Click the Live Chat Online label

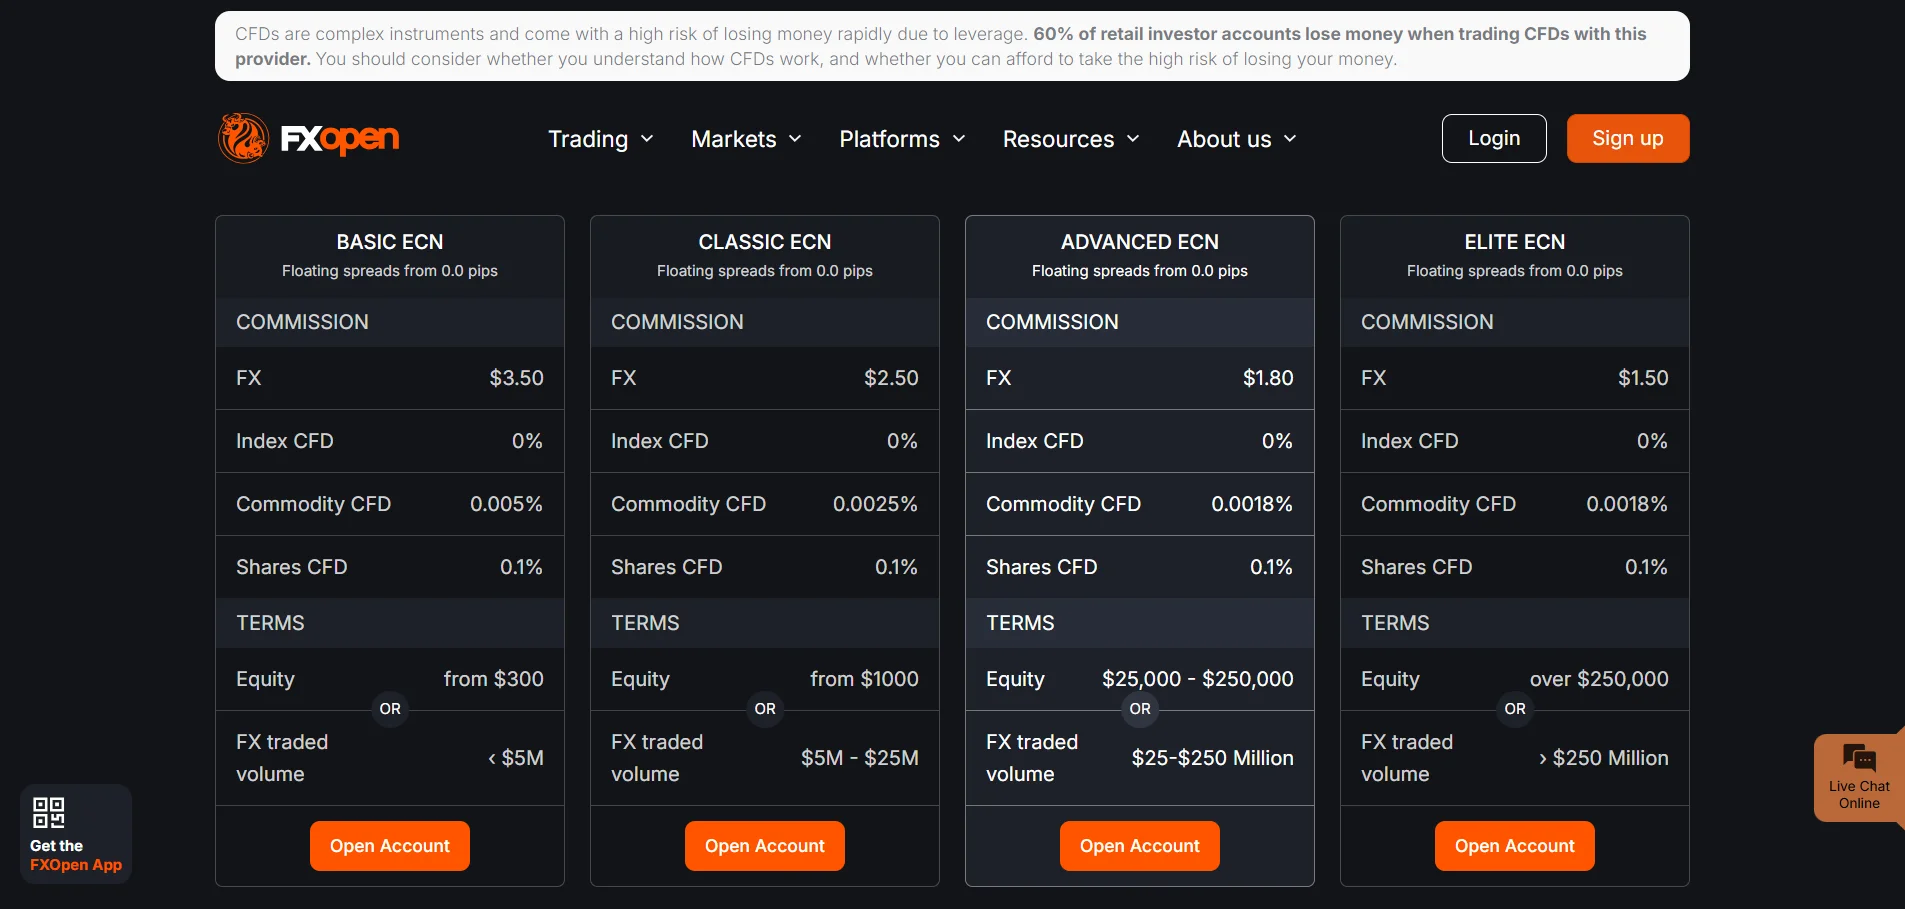pyautogui.click(x=1859, y=795)
